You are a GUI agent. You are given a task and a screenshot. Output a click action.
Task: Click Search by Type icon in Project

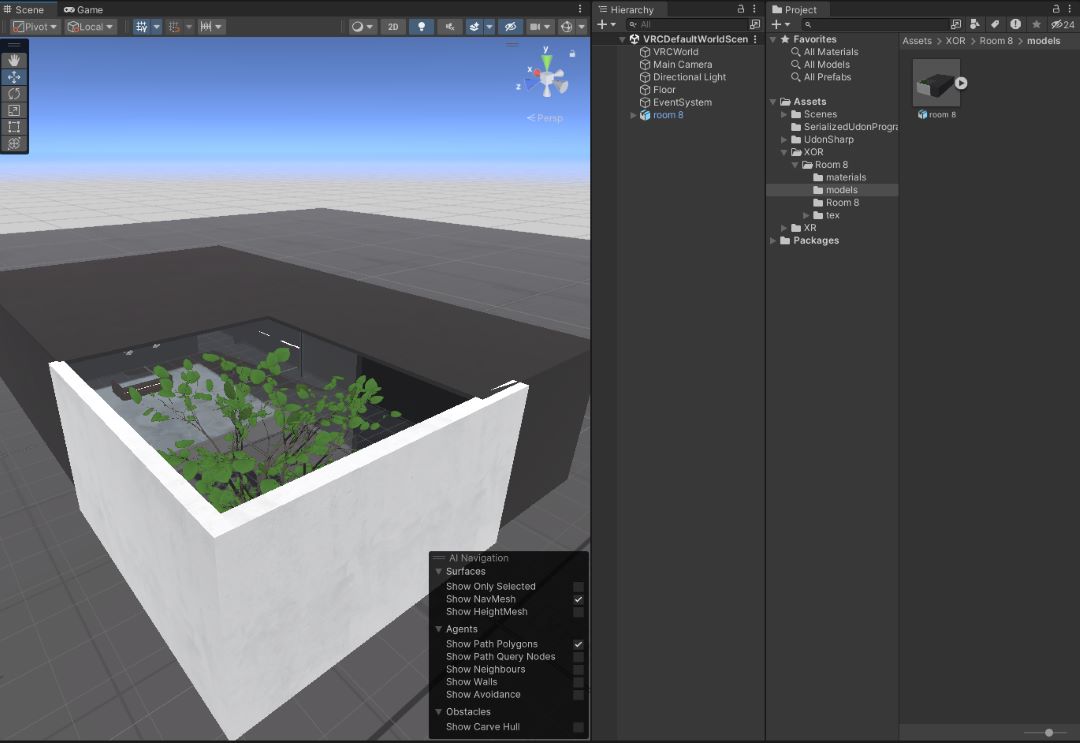[x=975, y=24]
